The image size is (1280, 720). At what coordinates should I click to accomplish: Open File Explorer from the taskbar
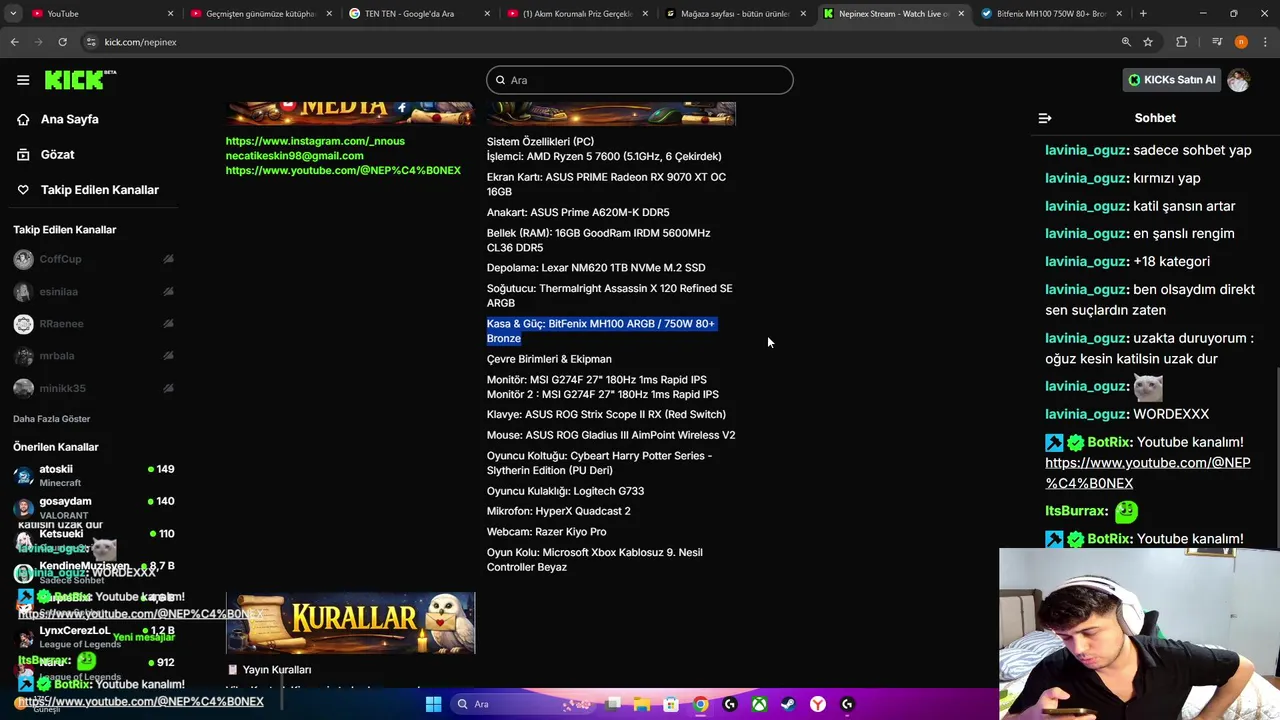click(642, 704)
